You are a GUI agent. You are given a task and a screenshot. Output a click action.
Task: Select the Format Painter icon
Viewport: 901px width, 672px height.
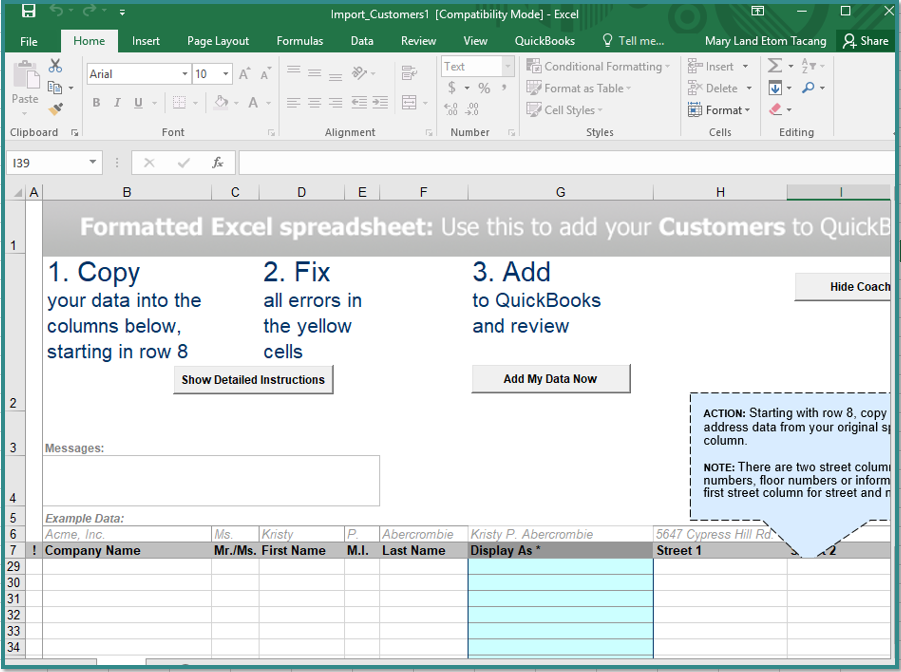pos(56,107)
